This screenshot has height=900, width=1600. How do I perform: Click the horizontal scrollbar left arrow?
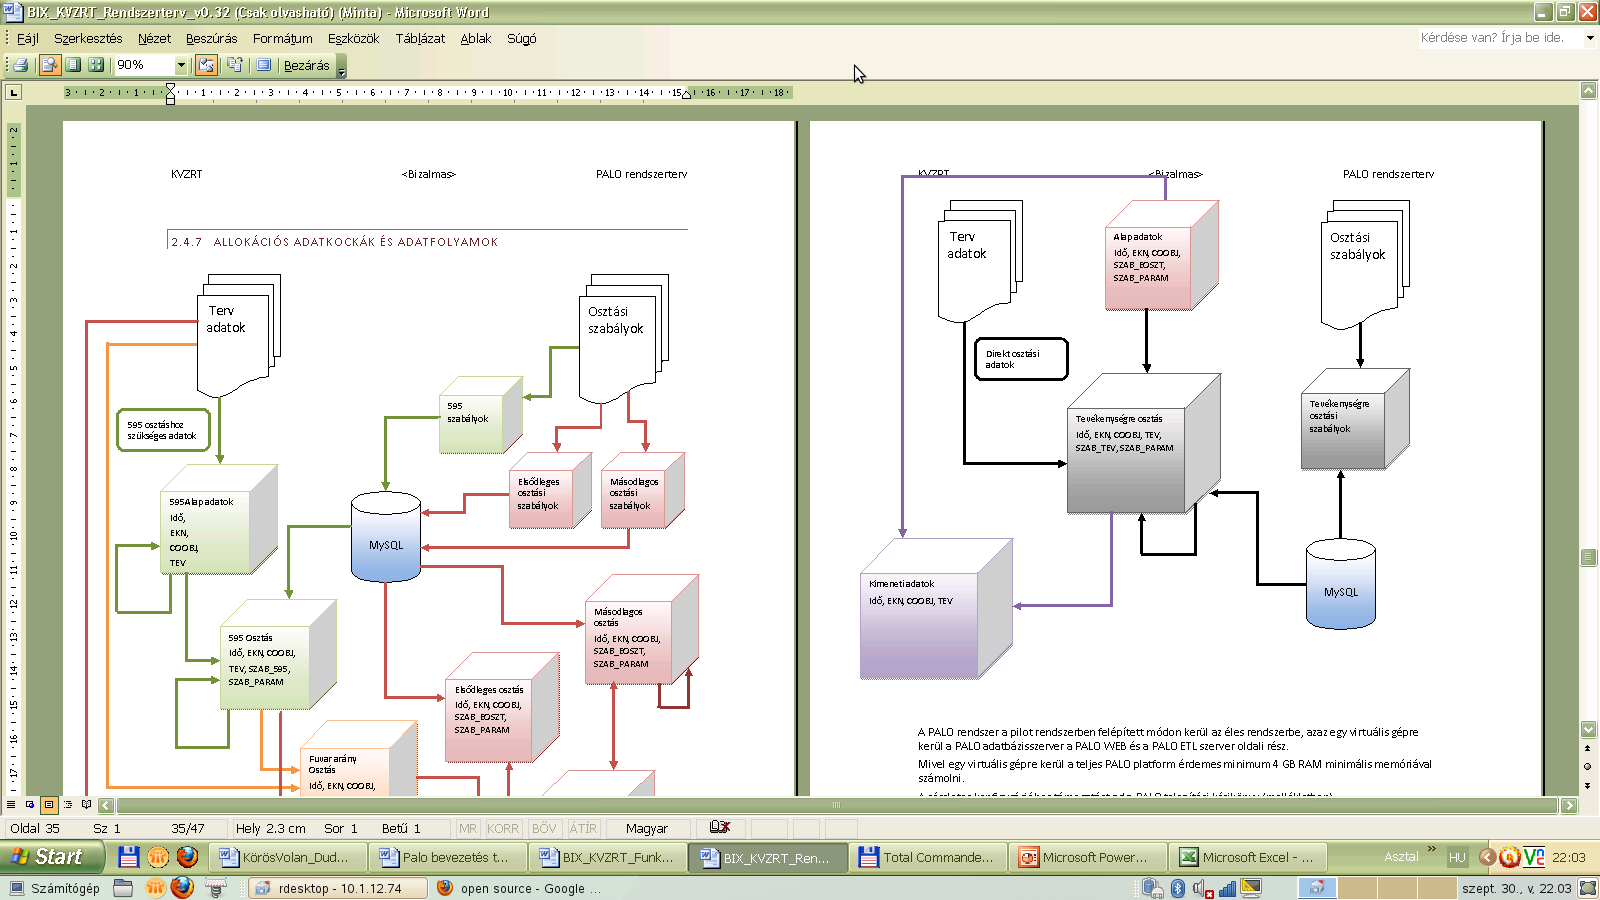[106, 805]
